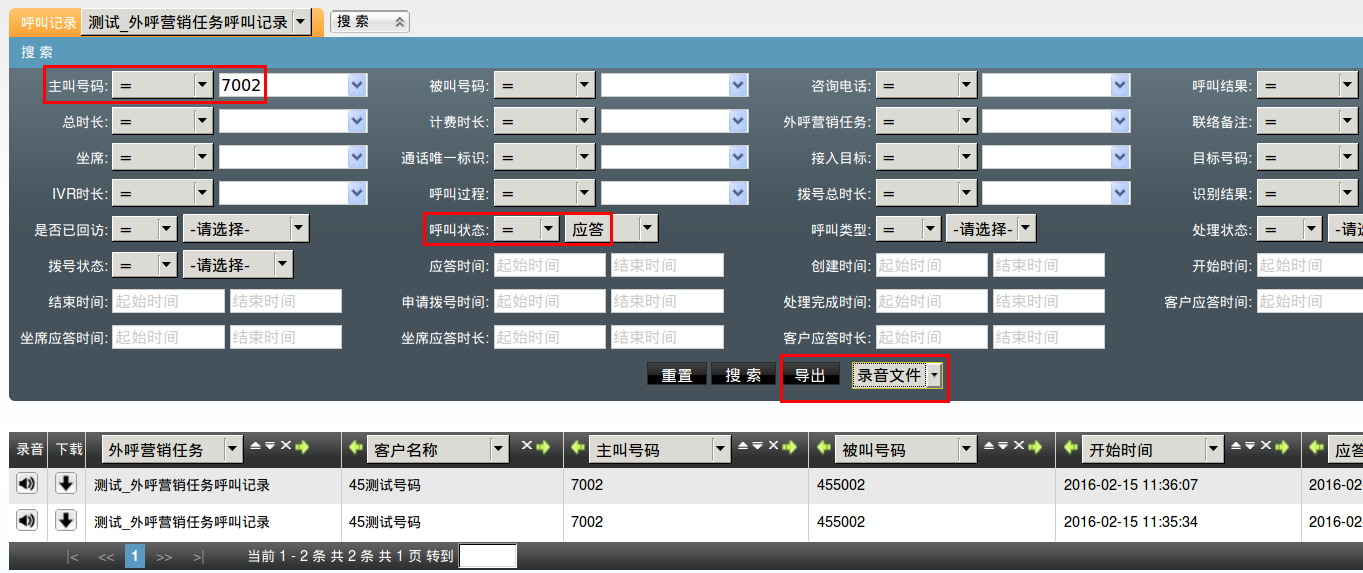The height and width of the screenshot is (573, 1363).
Task: Expand 呼叫状态 value dropdown showing 应答
Action: (x=647, y=229)
